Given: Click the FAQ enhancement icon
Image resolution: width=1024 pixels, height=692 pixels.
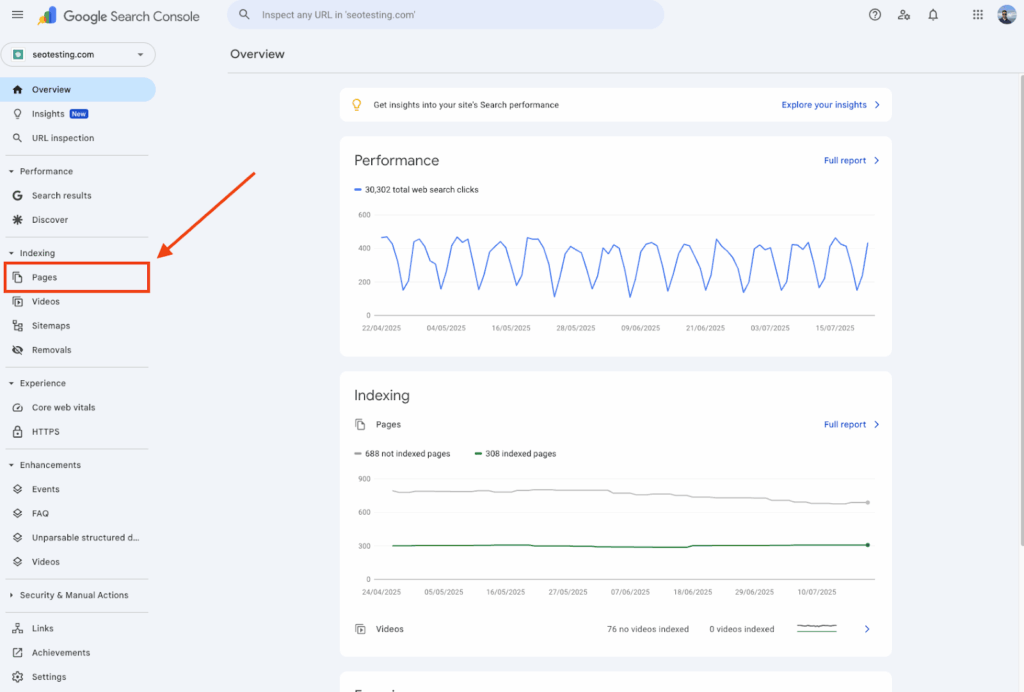Looking at the screenshot, I should (18, 513).
